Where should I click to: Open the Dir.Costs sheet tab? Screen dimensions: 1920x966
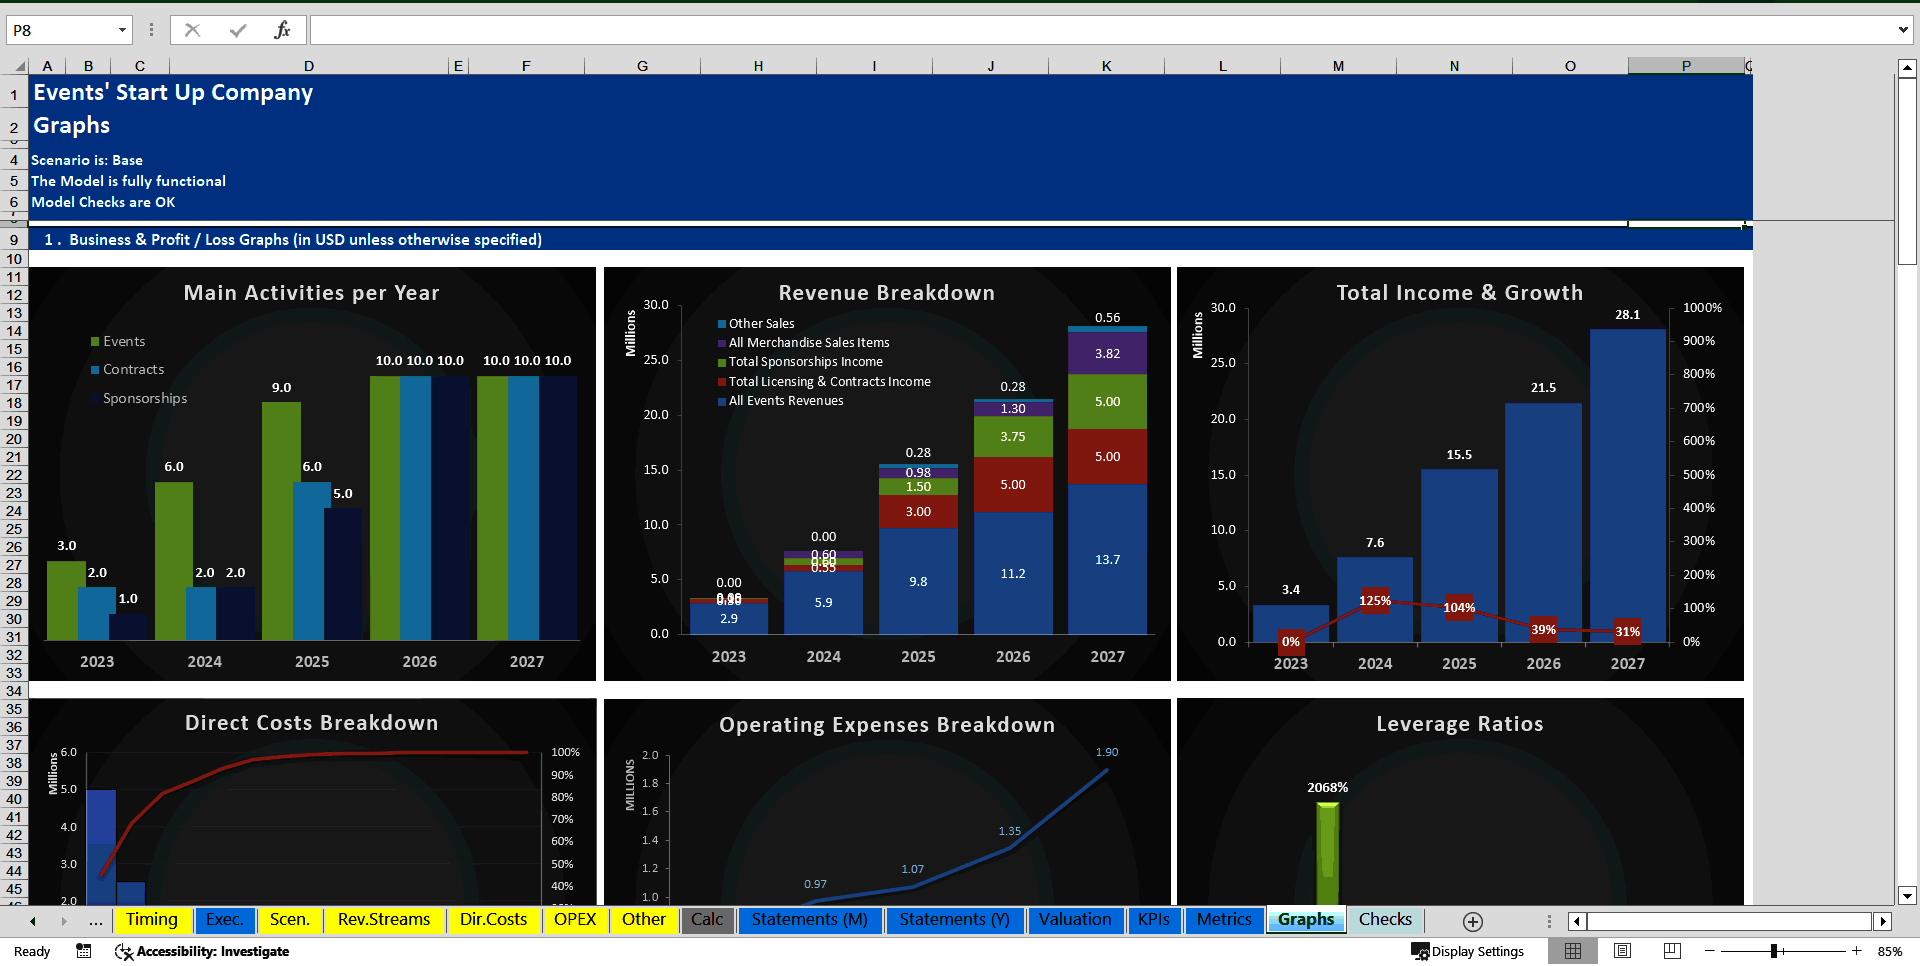(493, 920)
